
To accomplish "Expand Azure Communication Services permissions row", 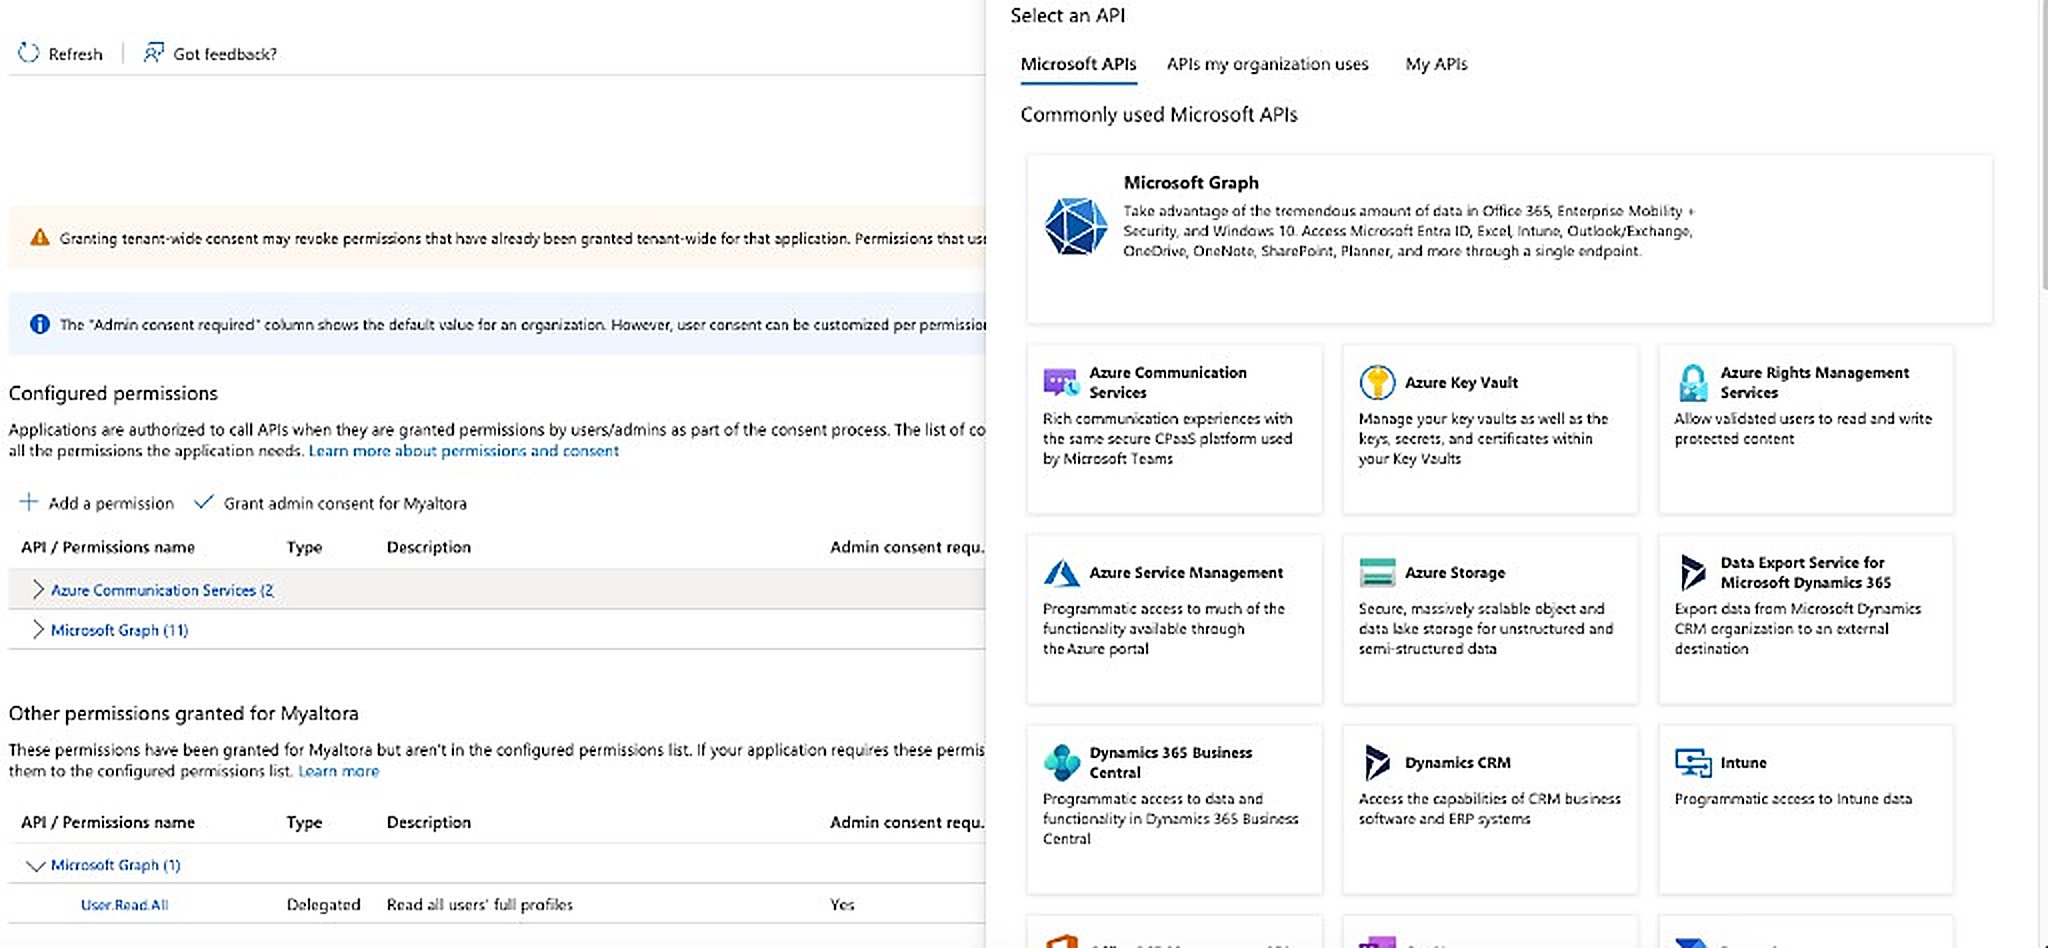I will (x=38, y=590).
